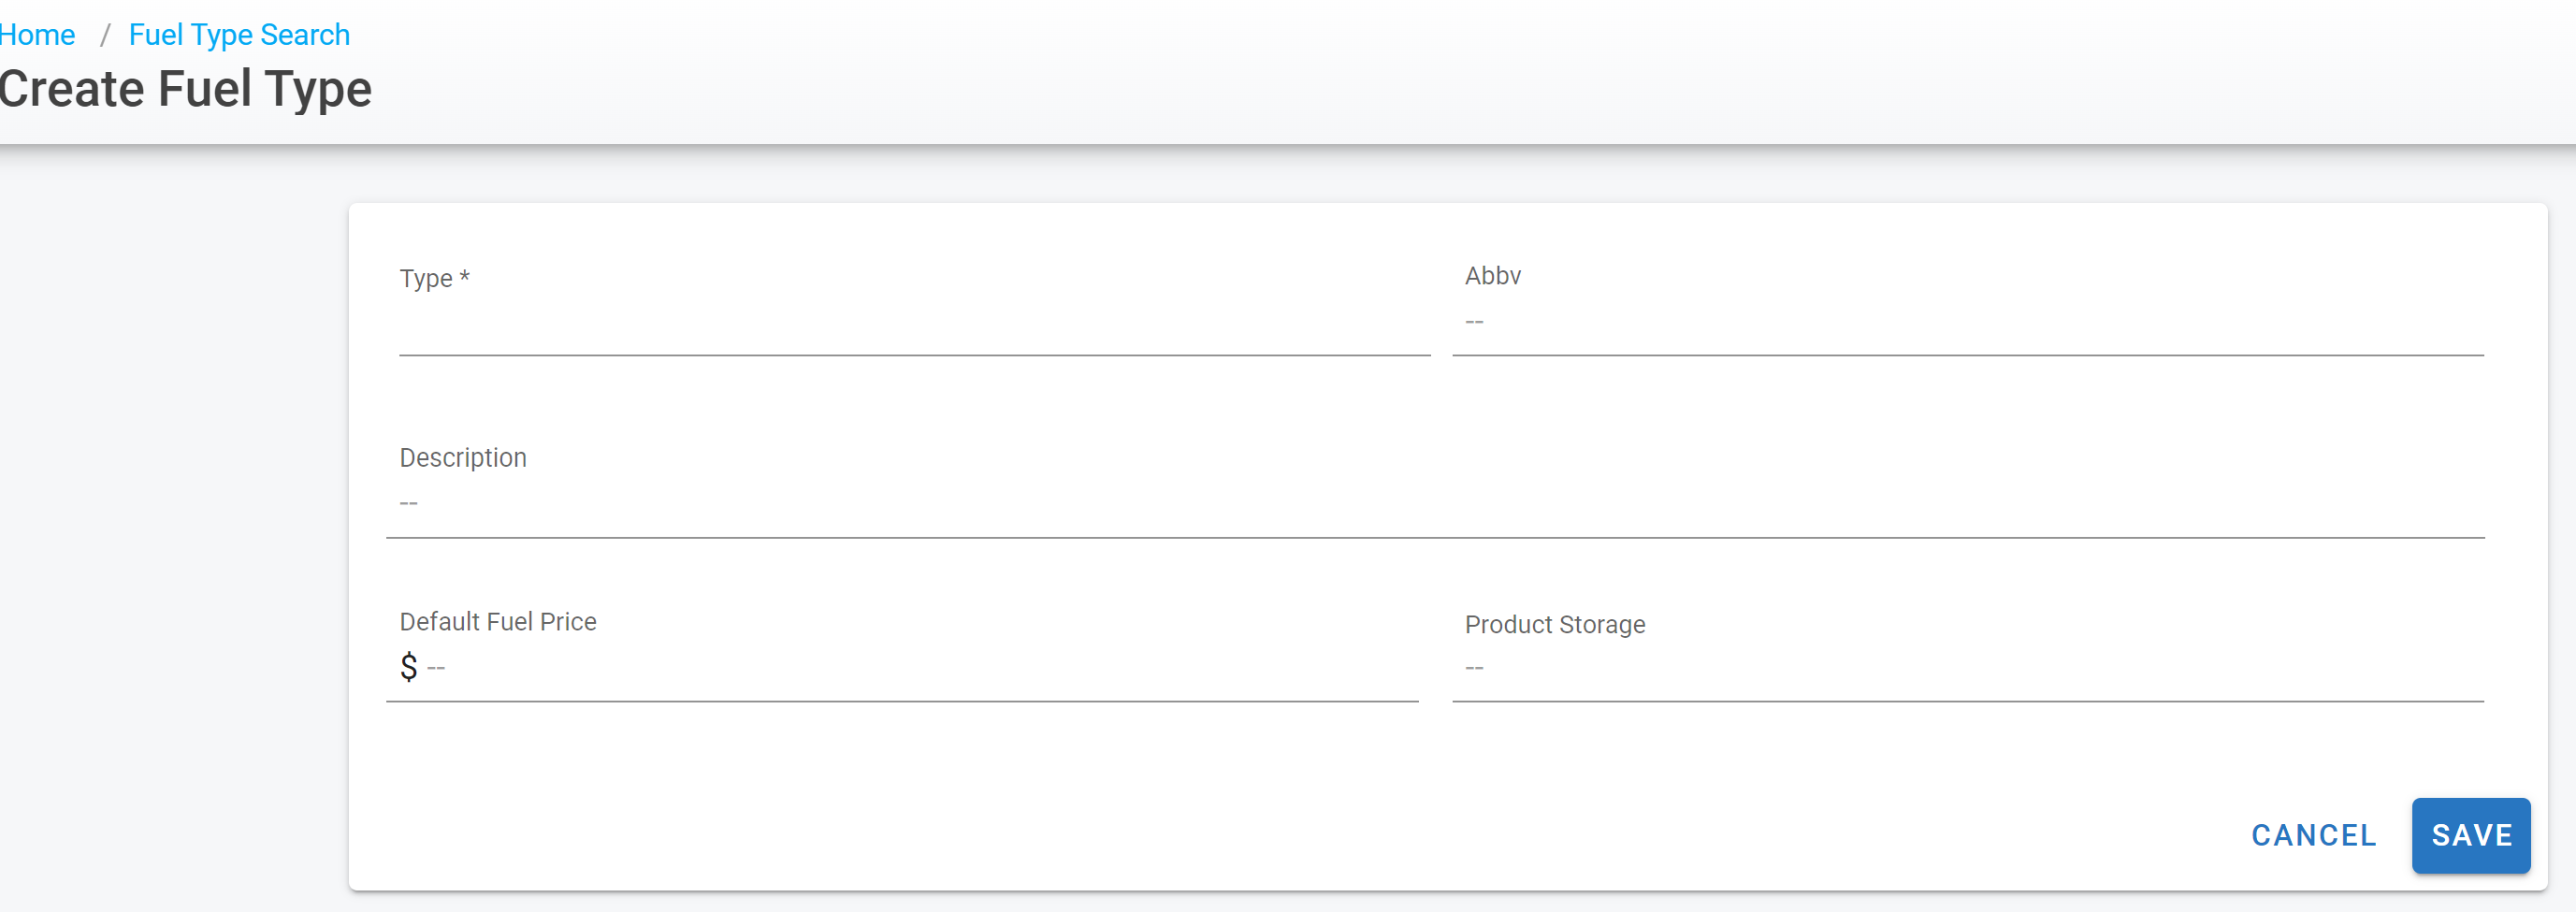Screen dimensions: 2576x912
Task: Click the Abbv field label
Action: [x=1492, y=276]
